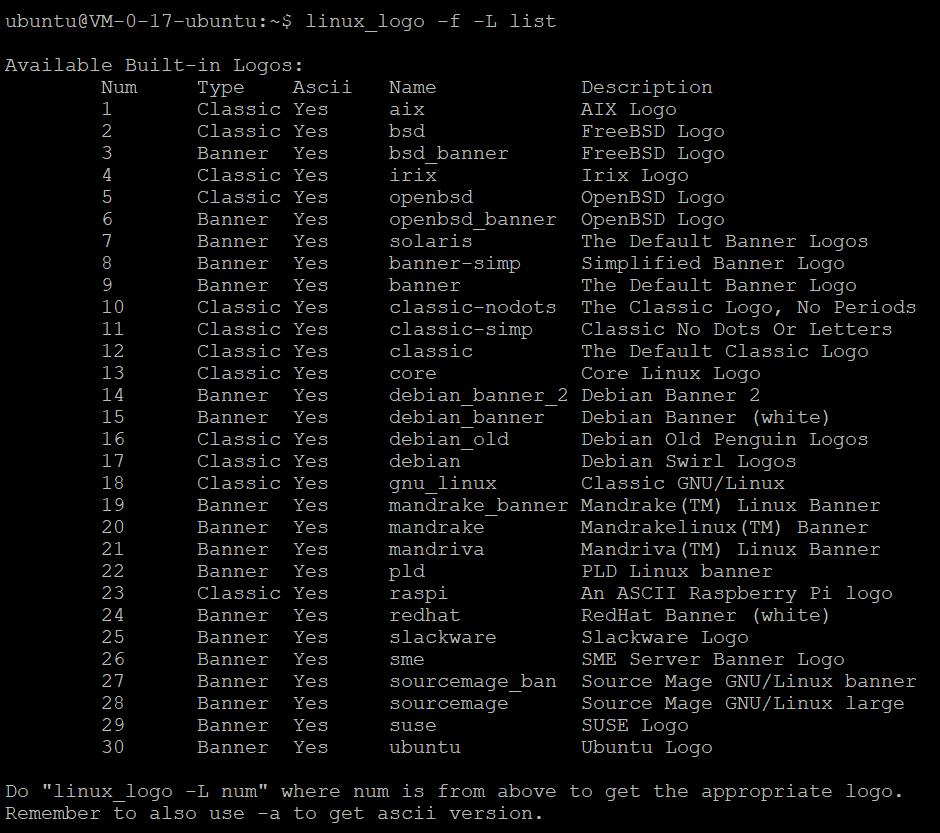Click the 'slackware' logo name
Image resolution: width=940 pixels, height=833 pixels.
point(442,638)
